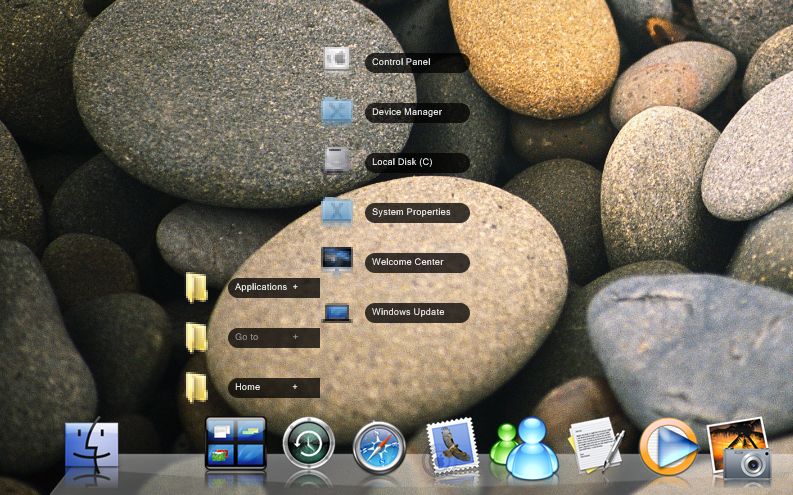
Task: Open the Welcome Center label
Action: [x=417, y=262]
